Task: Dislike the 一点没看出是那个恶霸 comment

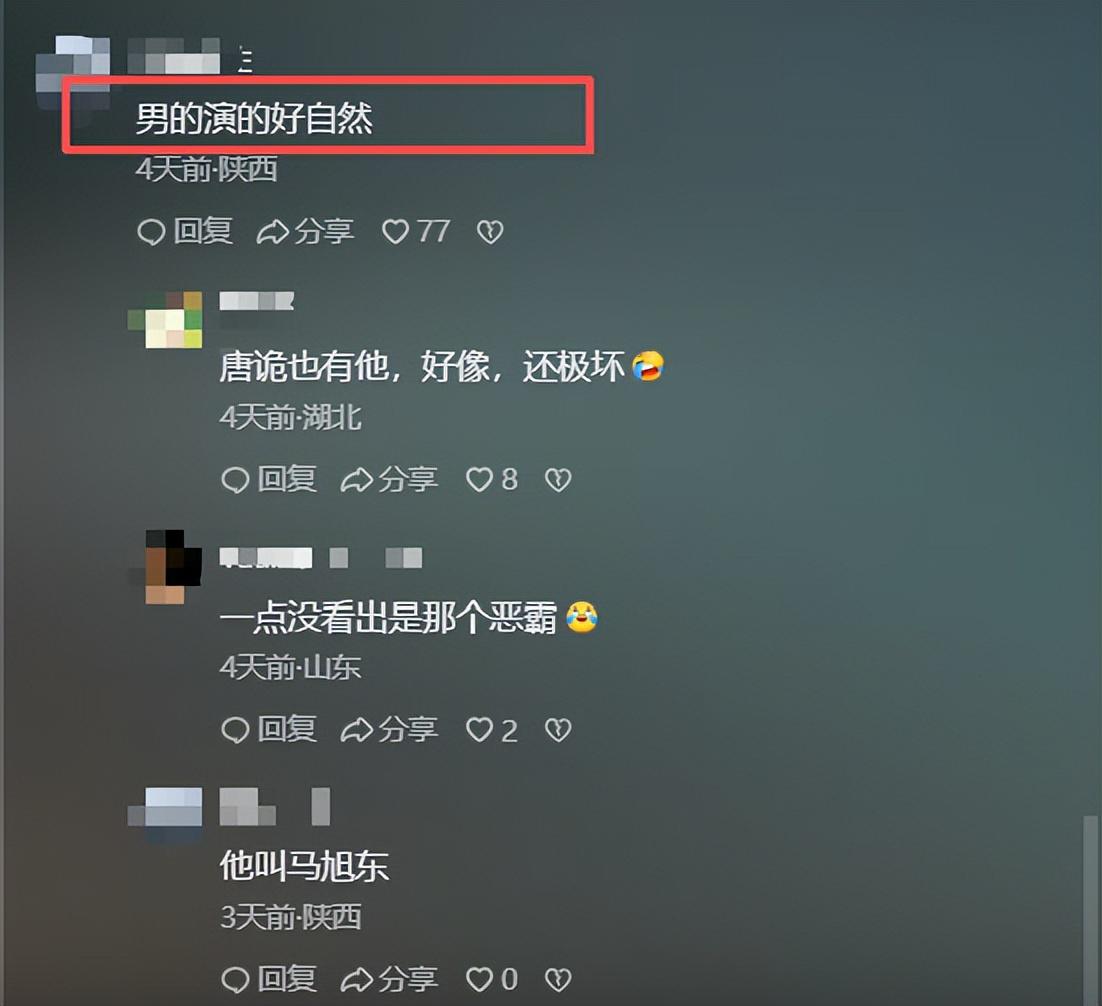Action: point(558,730)
